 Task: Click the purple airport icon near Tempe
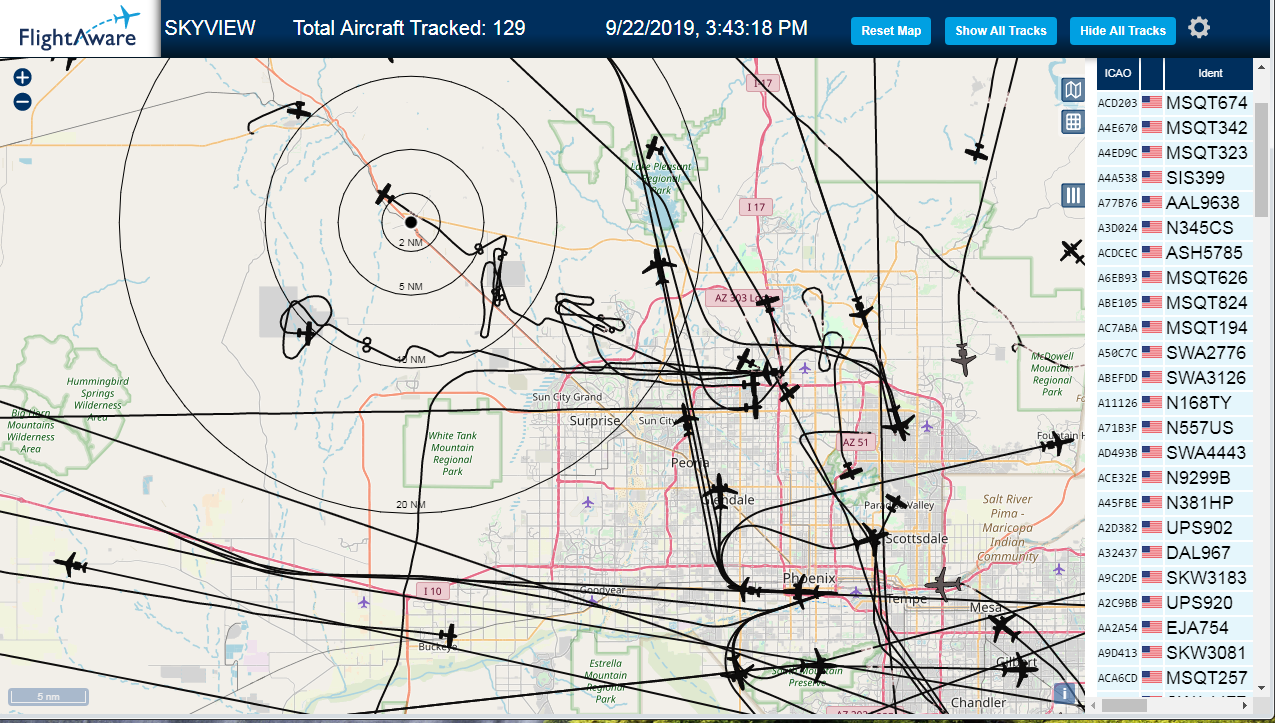[855, 593]
